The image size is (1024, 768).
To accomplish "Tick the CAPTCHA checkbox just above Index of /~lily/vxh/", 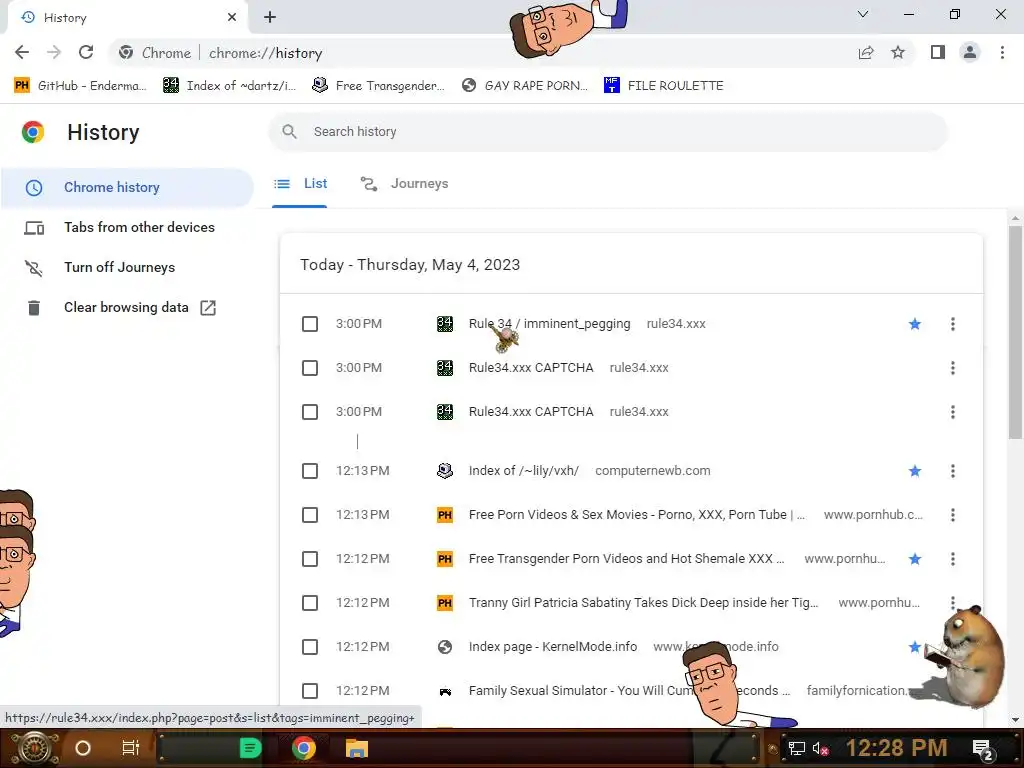I will pyautogui.click(x=310, y=412).
